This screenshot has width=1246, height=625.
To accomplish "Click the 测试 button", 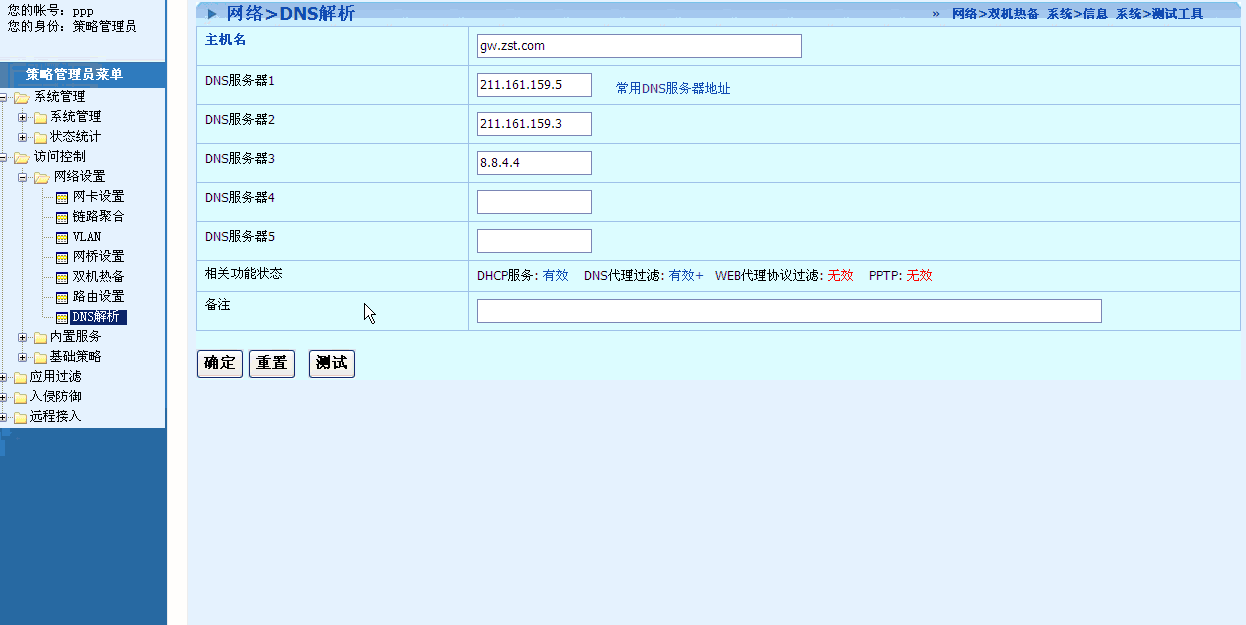I will tap(331, 363).
